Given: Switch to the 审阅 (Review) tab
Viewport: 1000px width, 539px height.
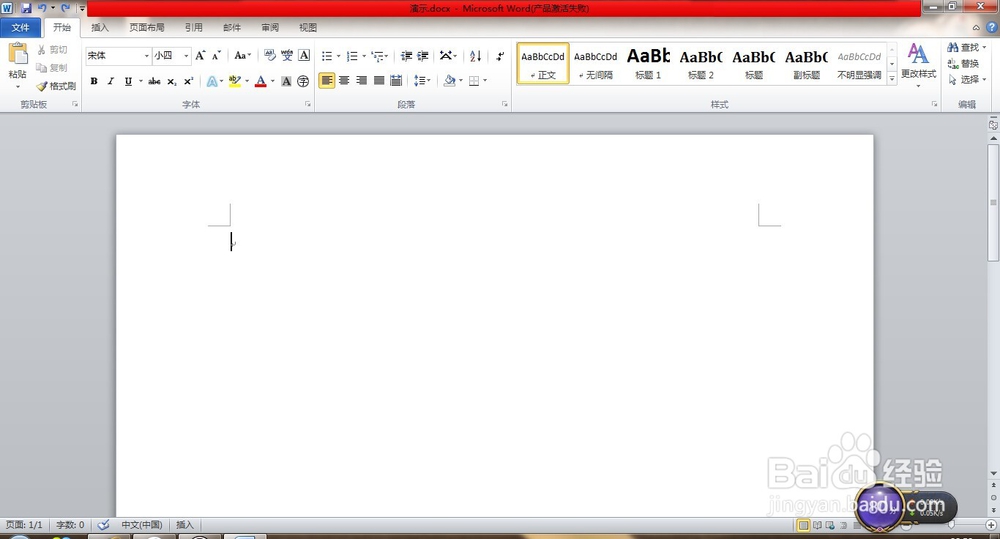Looking at the screenshot, I should point(270,27).
